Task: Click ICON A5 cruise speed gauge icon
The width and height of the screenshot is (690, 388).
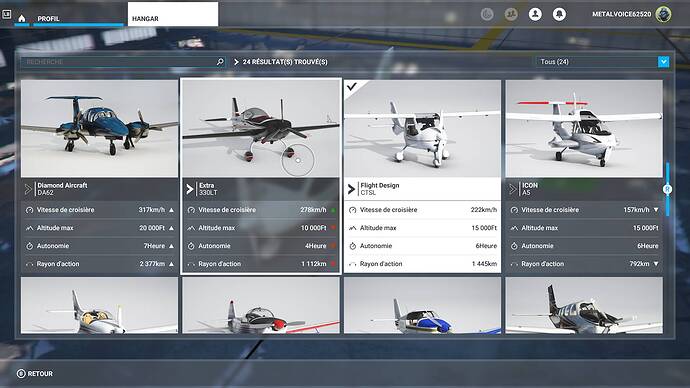Action: (x=514, y=210)
